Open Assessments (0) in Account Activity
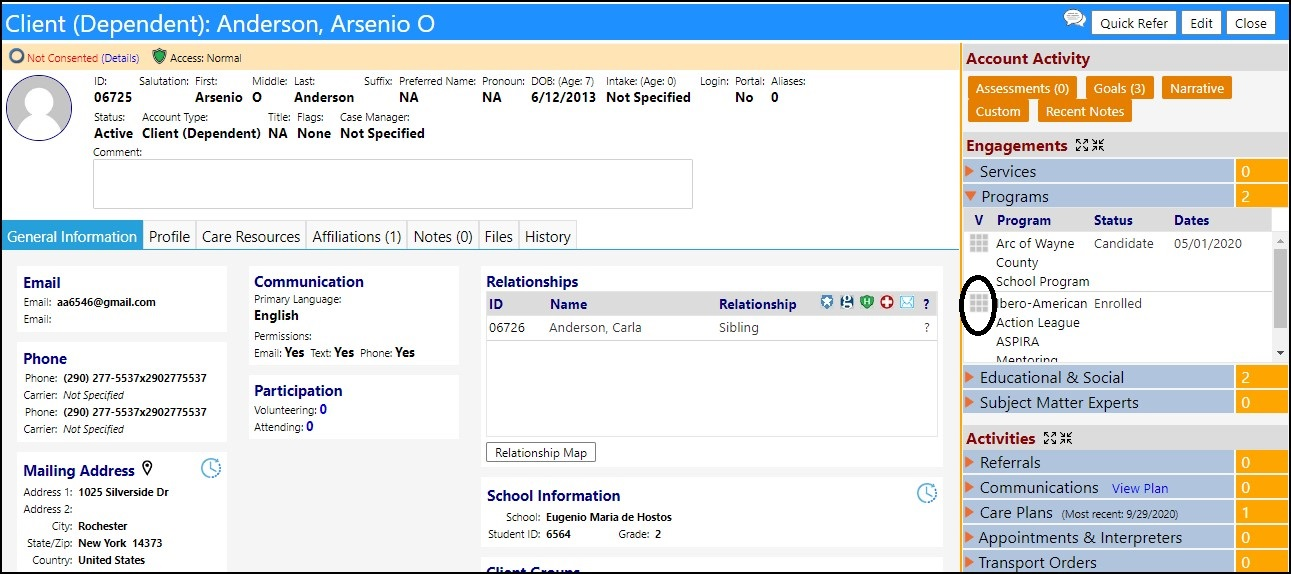 click(x=1022, y=88)
